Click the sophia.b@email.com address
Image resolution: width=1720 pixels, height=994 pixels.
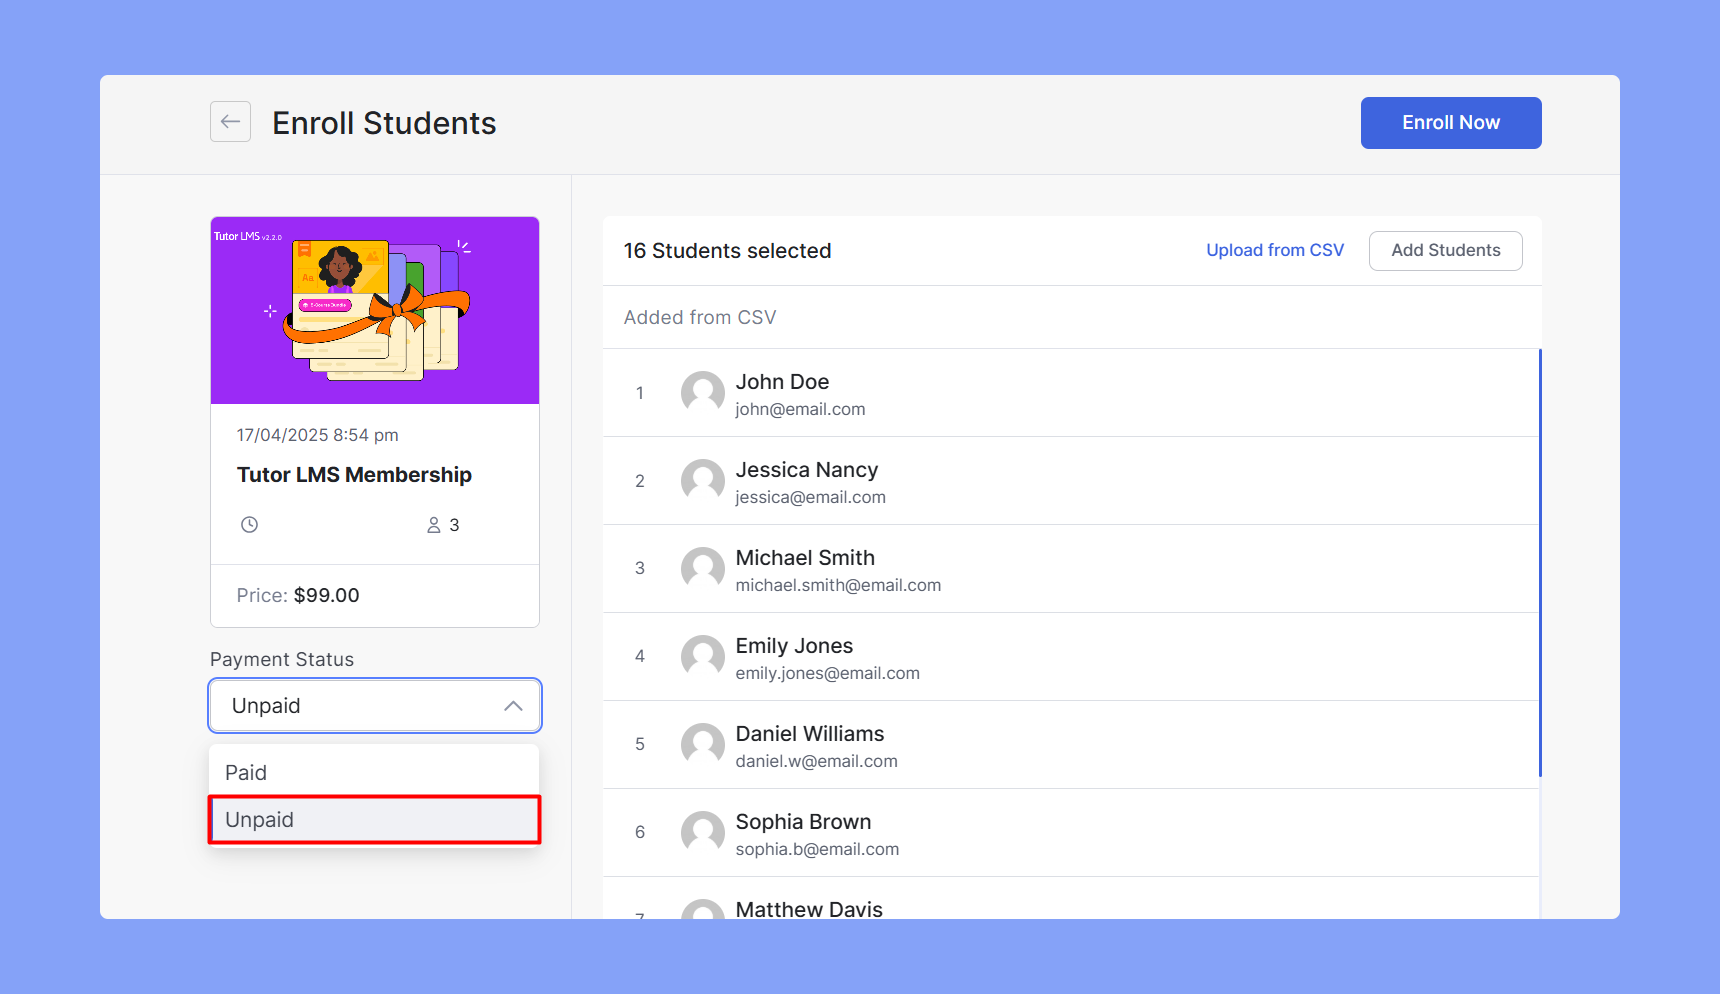(x=817, y=849)
